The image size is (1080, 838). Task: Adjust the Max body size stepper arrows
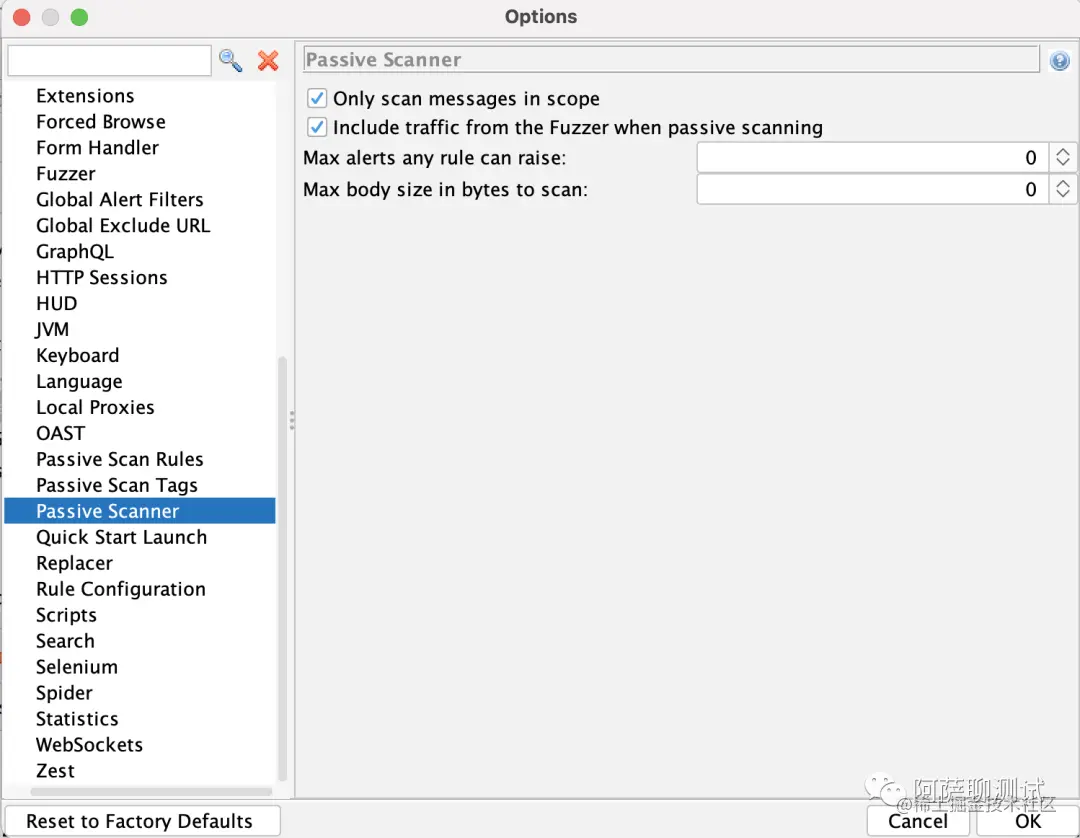[x=1063, y=189]
